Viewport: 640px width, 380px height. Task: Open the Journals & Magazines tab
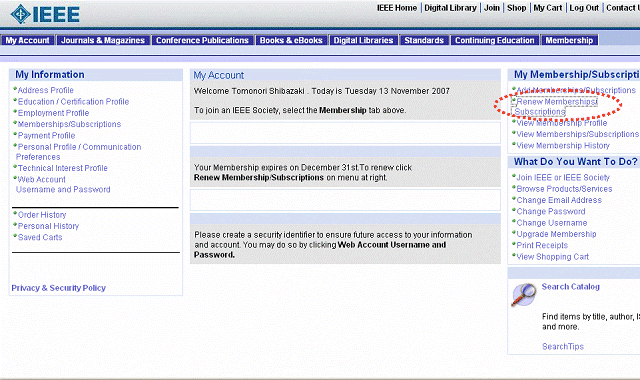point(103,40)
